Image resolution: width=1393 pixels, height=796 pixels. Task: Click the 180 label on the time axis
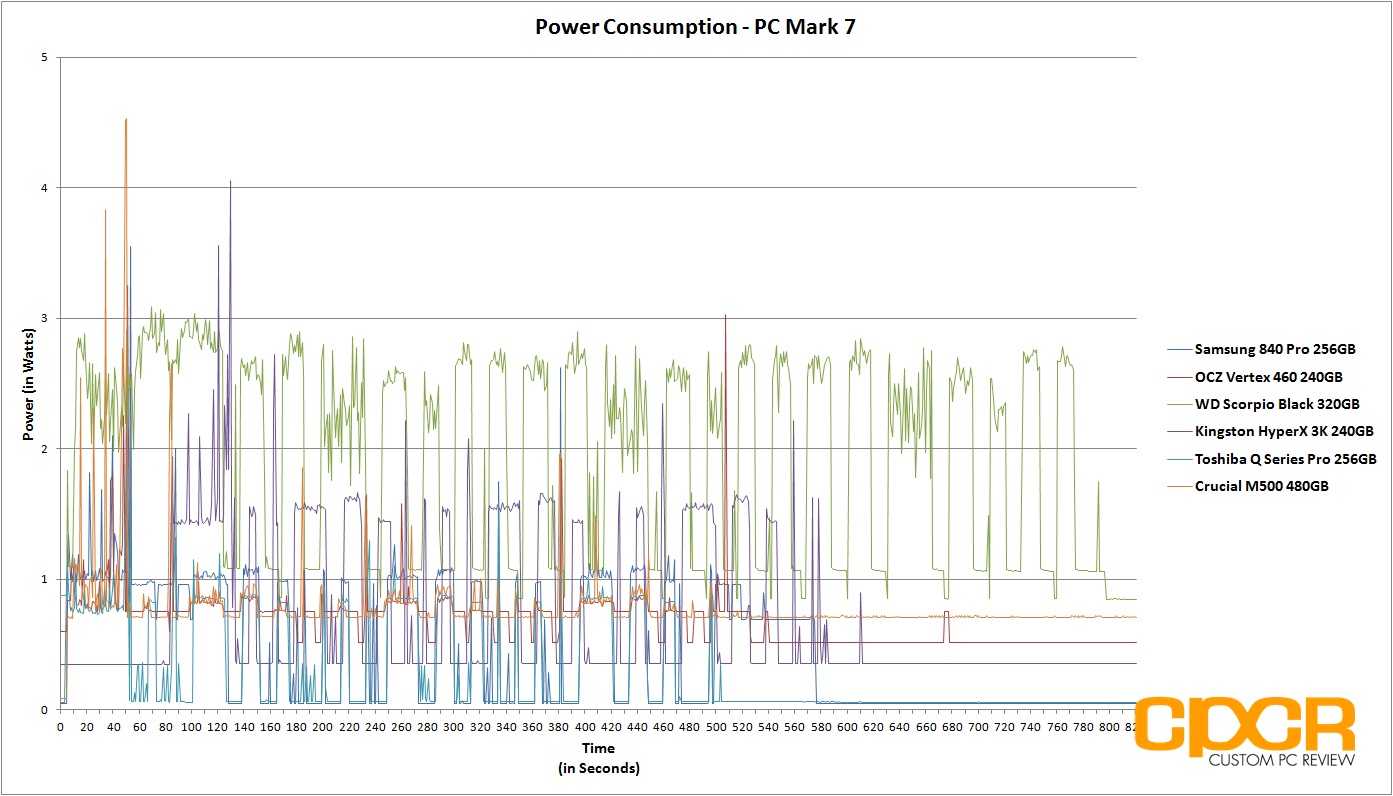[296, 727]
